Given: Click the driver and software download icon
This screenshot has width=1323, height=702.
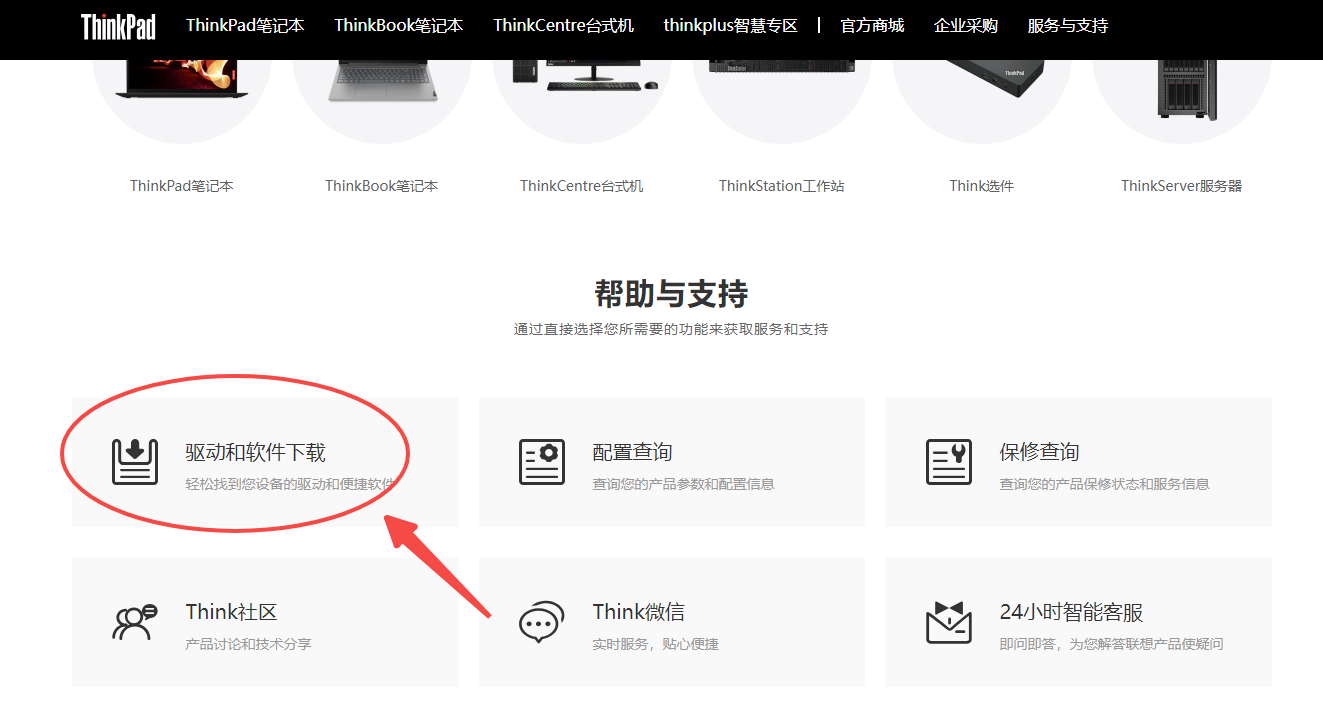Looking at the screenshot, I should coord(135,462).
